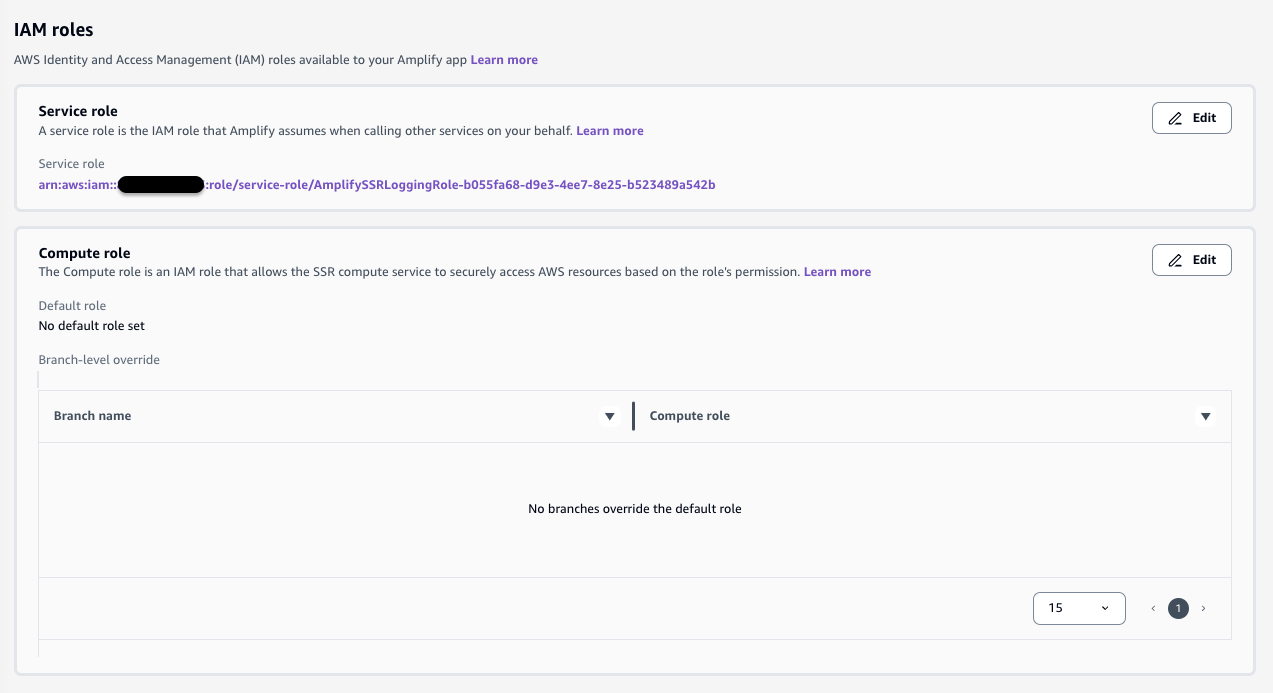The width and height of the screenshot is (1273, 693).
Task: Edit the Service role
Action: point(1191,118)
